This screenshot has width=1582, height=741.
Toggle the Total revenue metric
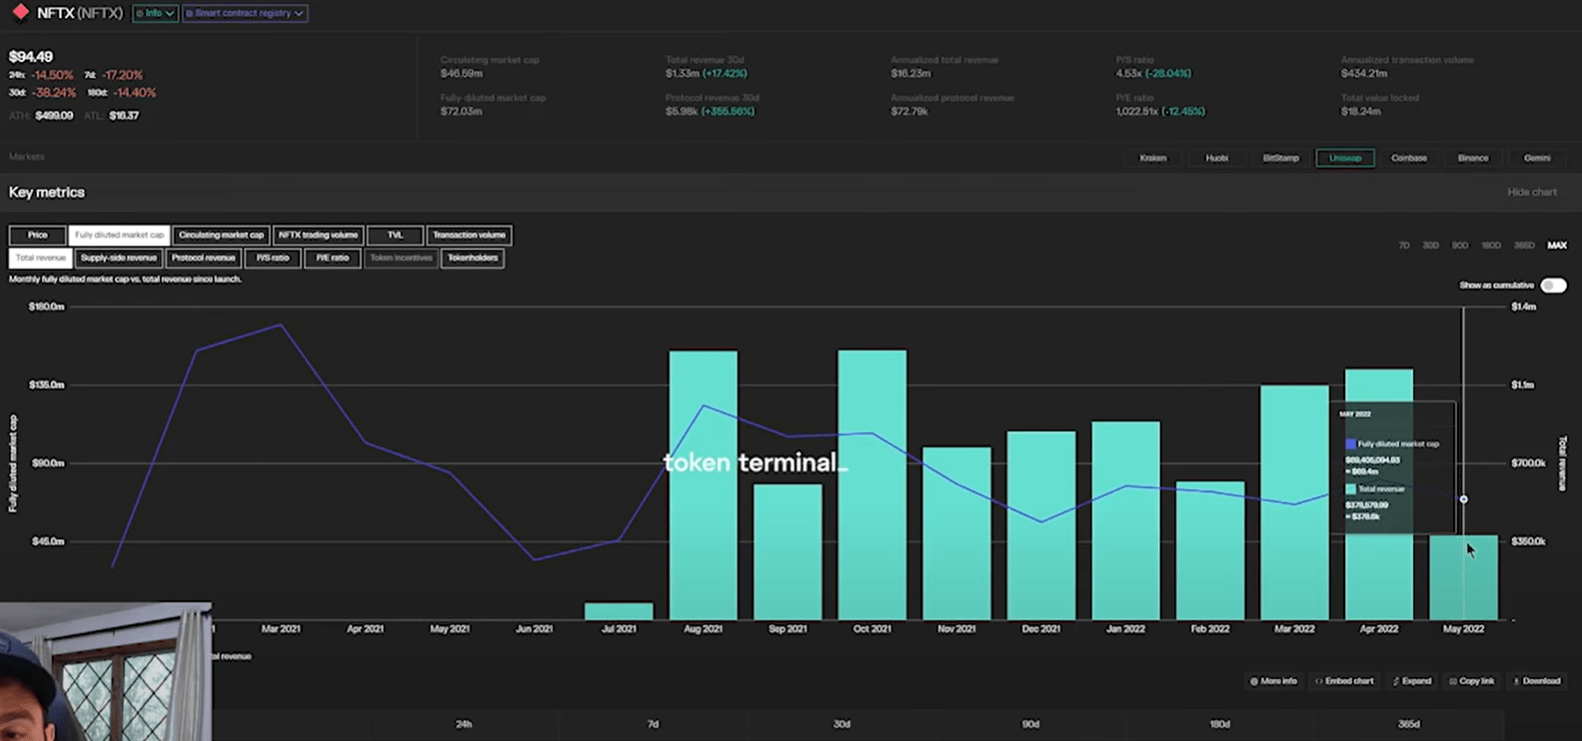[x=40, y=258]
